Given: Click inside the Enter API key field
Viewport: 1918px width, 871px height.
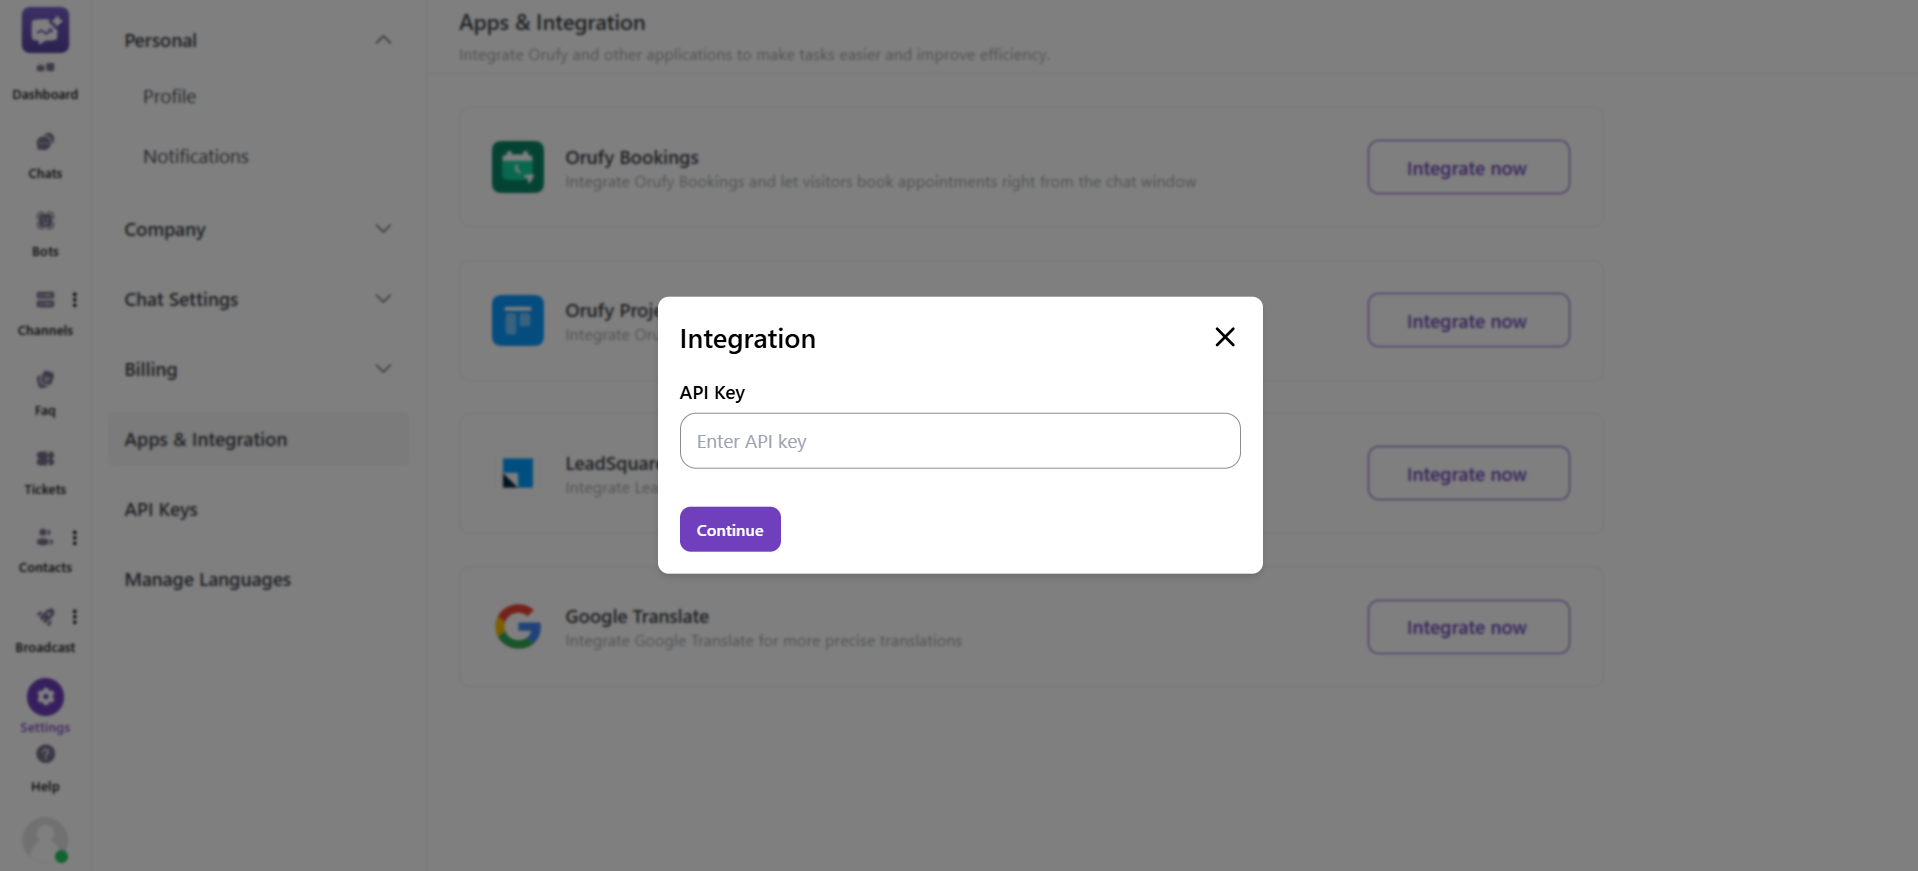Looking at the screenshot, I should (959, 441).
